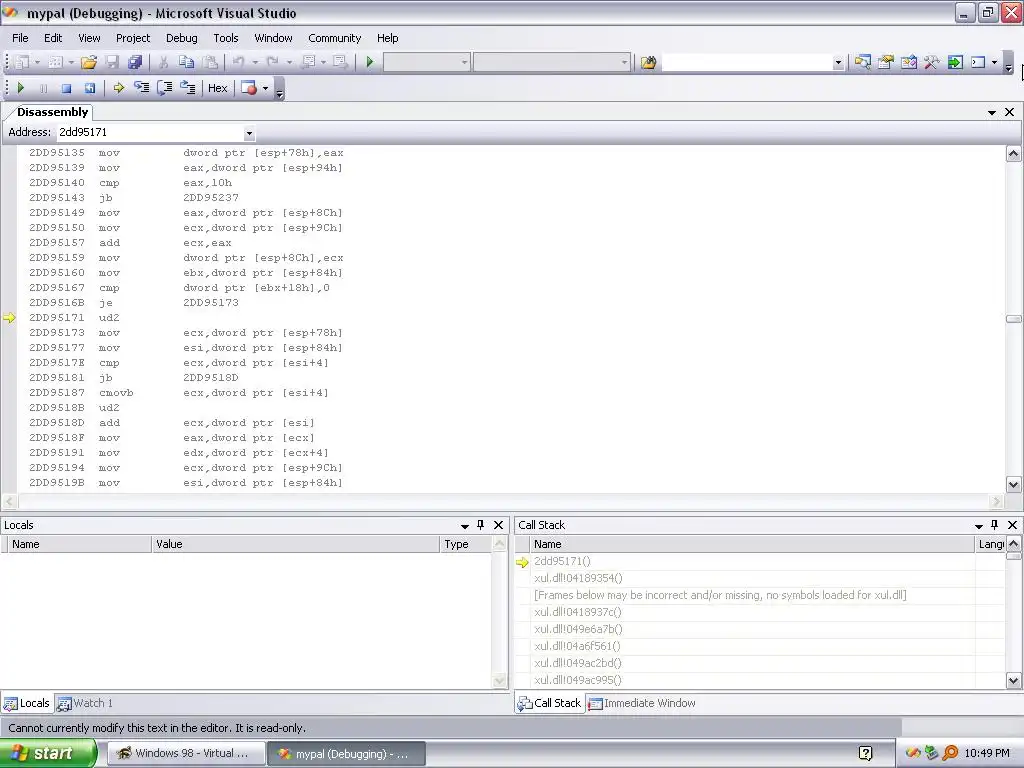This screenshot has width=1024, height=768.
Task: Open the Address combo box dropdown
Action: 249,133
